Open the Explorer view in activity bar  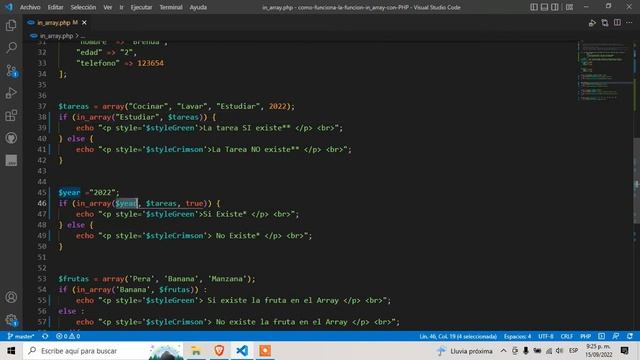[x=11, y=25]
